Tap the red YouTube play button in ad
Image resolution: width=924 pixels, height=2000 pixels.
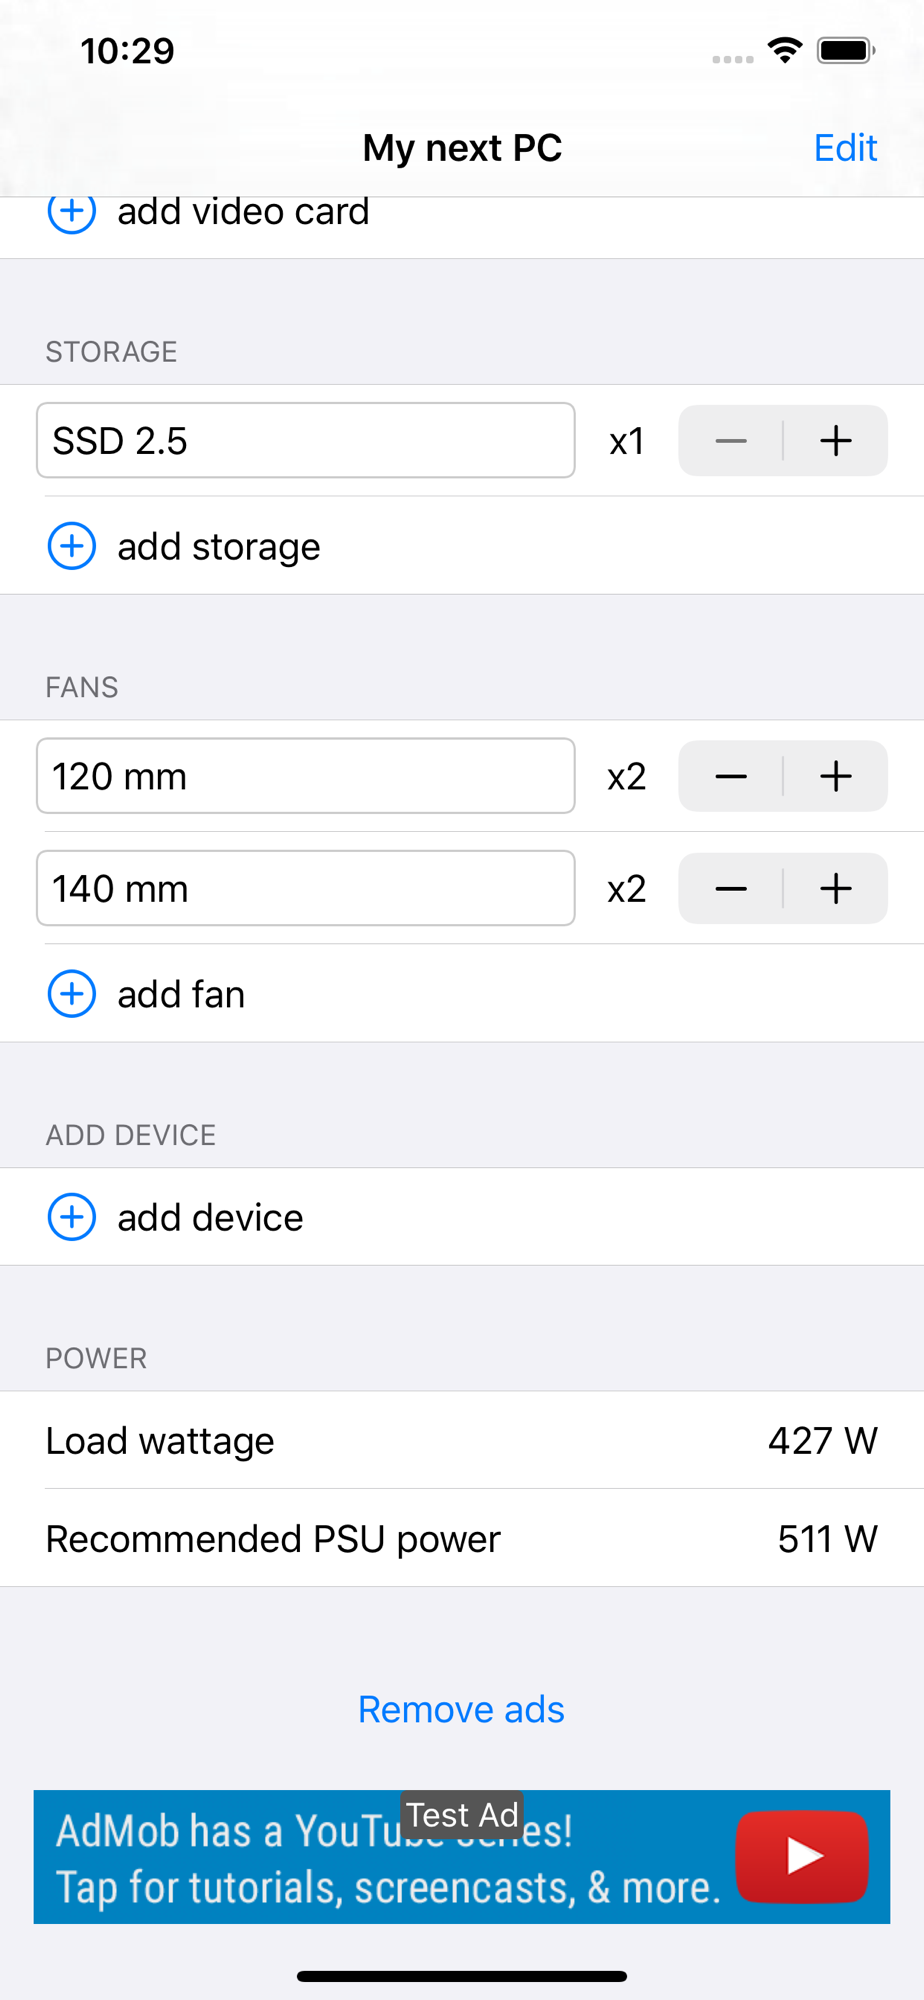click(802, 1857)
